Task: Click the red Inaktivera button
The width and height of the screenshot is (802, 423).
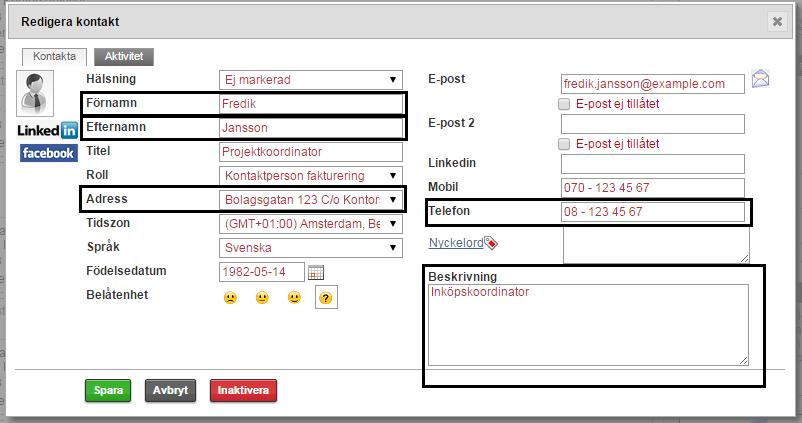Action: [x=243, y=390]
